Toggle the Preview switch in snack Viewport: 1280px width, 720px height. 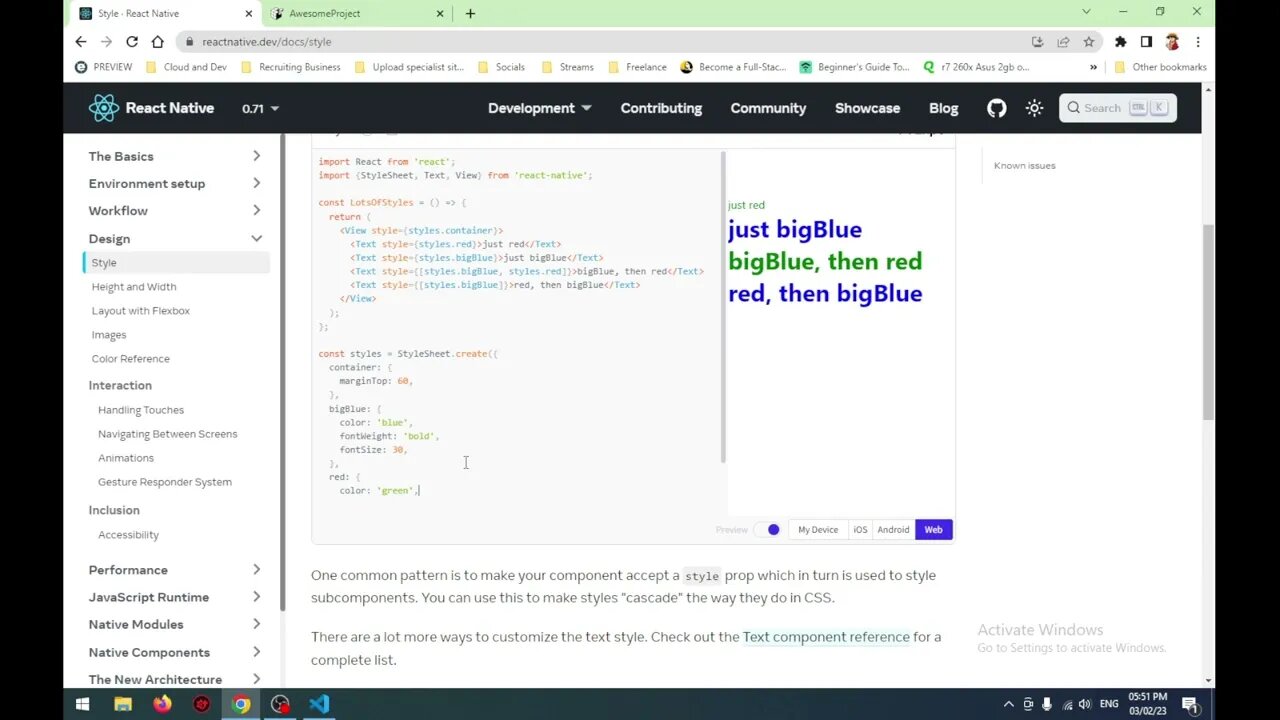click(x=768, y=529)
